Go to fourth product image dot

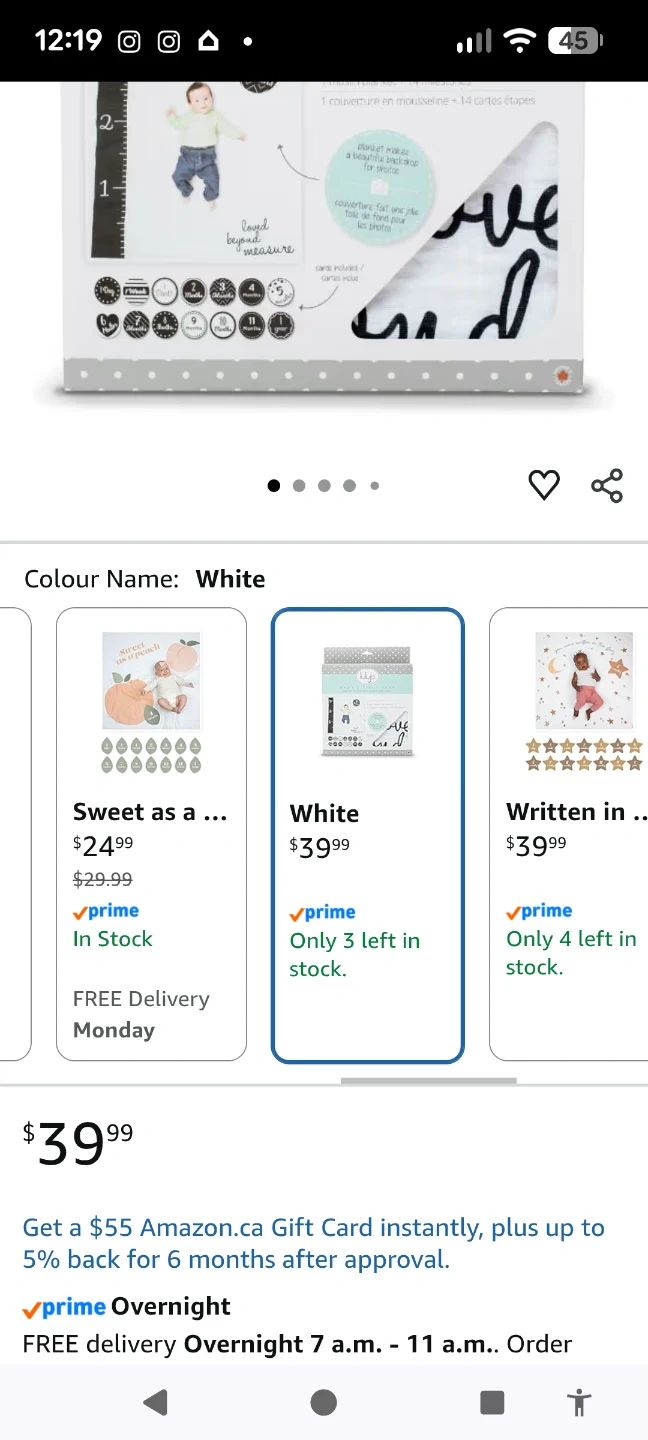349,486
